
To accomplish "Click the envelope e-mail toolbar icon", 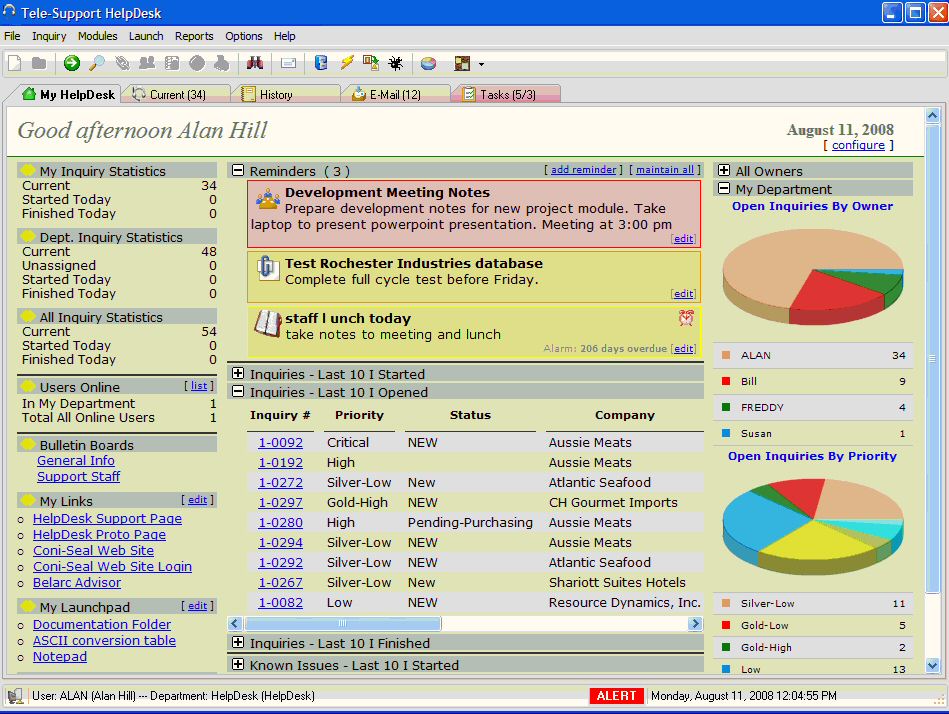I will 288,63.
